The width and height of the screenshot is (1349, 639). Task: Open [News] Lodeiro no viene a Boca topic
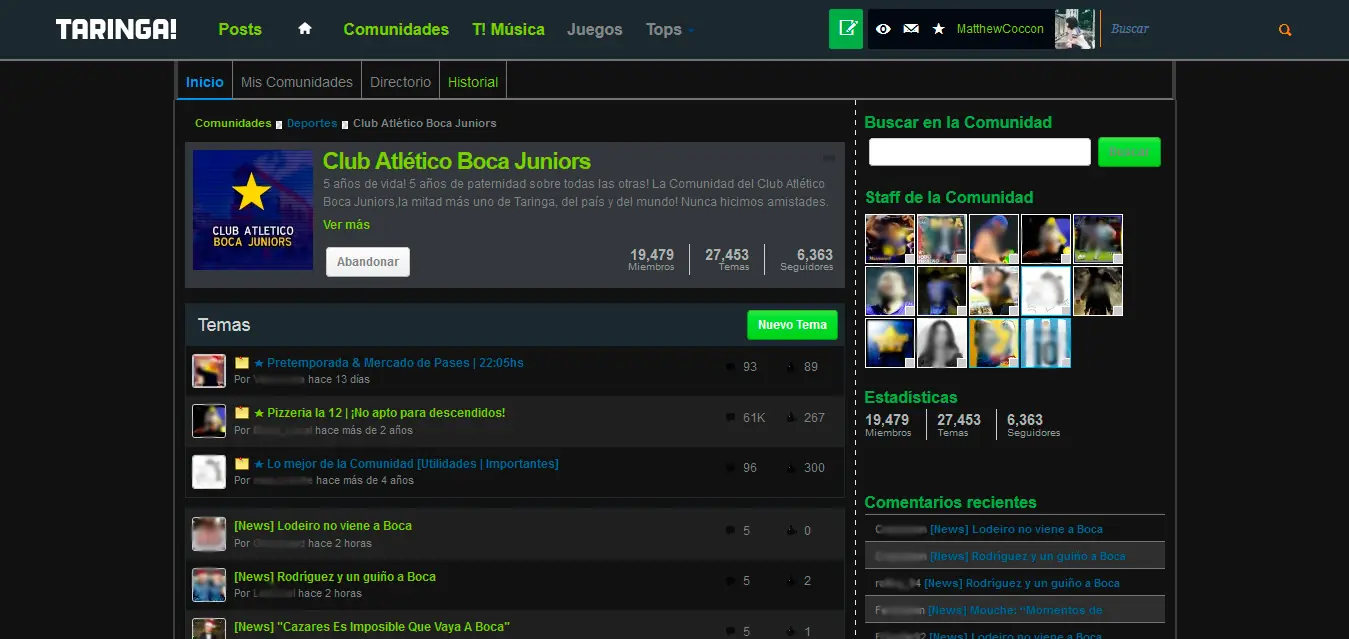(x=323, y=526)
